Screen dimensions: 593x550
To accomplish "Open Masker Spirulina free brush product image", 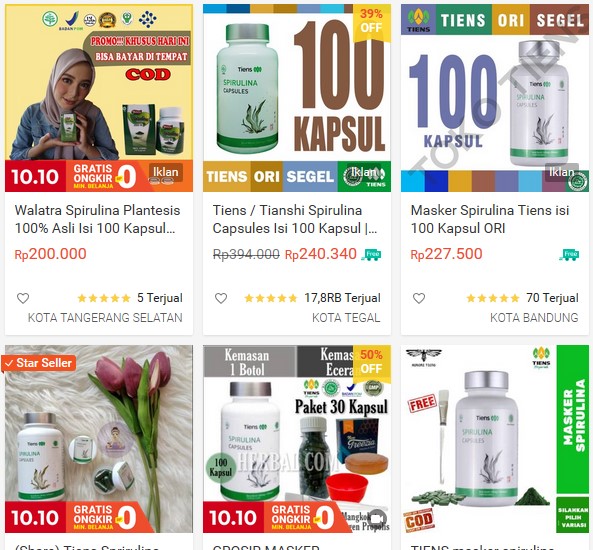I will pyautogui.click(x=495, y=439).
